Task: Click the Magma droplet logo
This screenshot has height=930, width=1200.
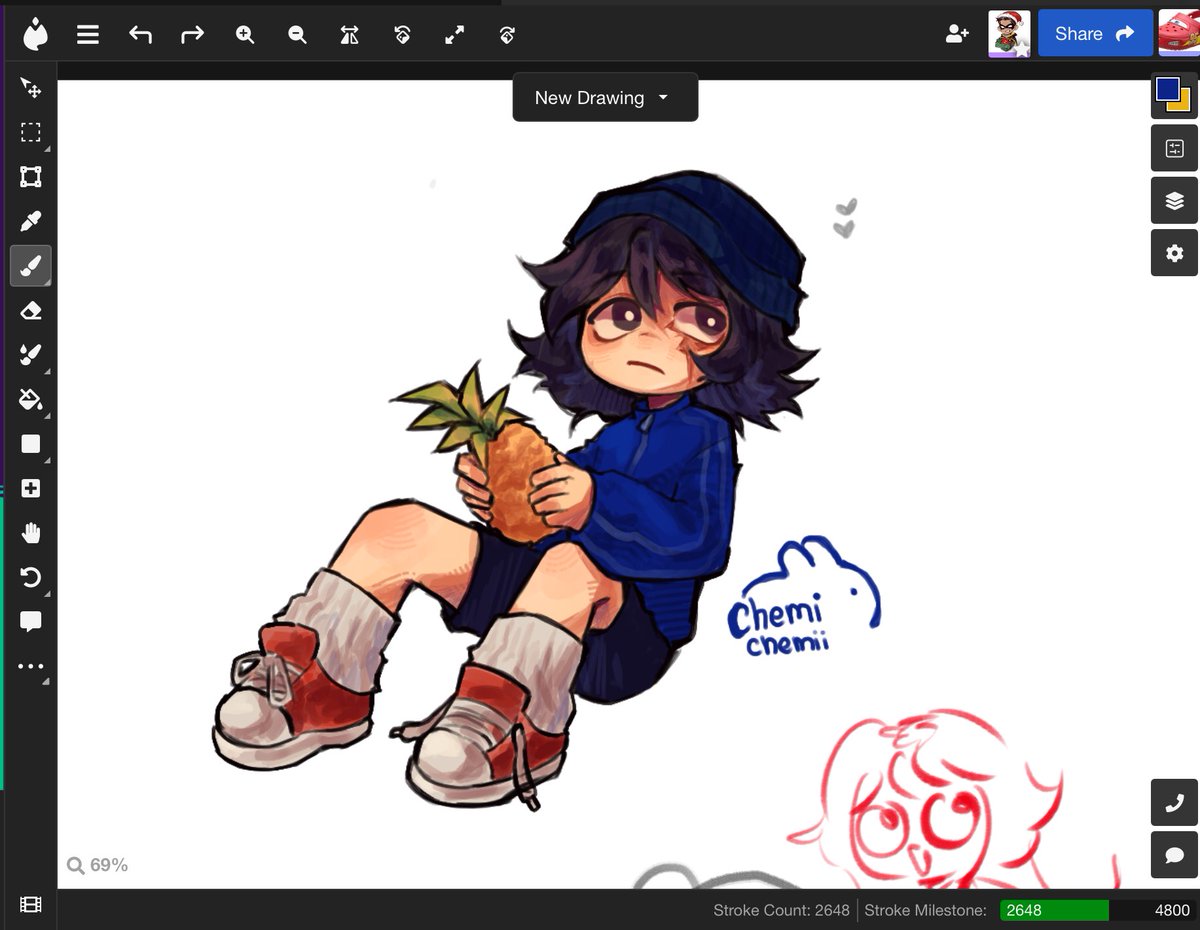Action: 35,34
